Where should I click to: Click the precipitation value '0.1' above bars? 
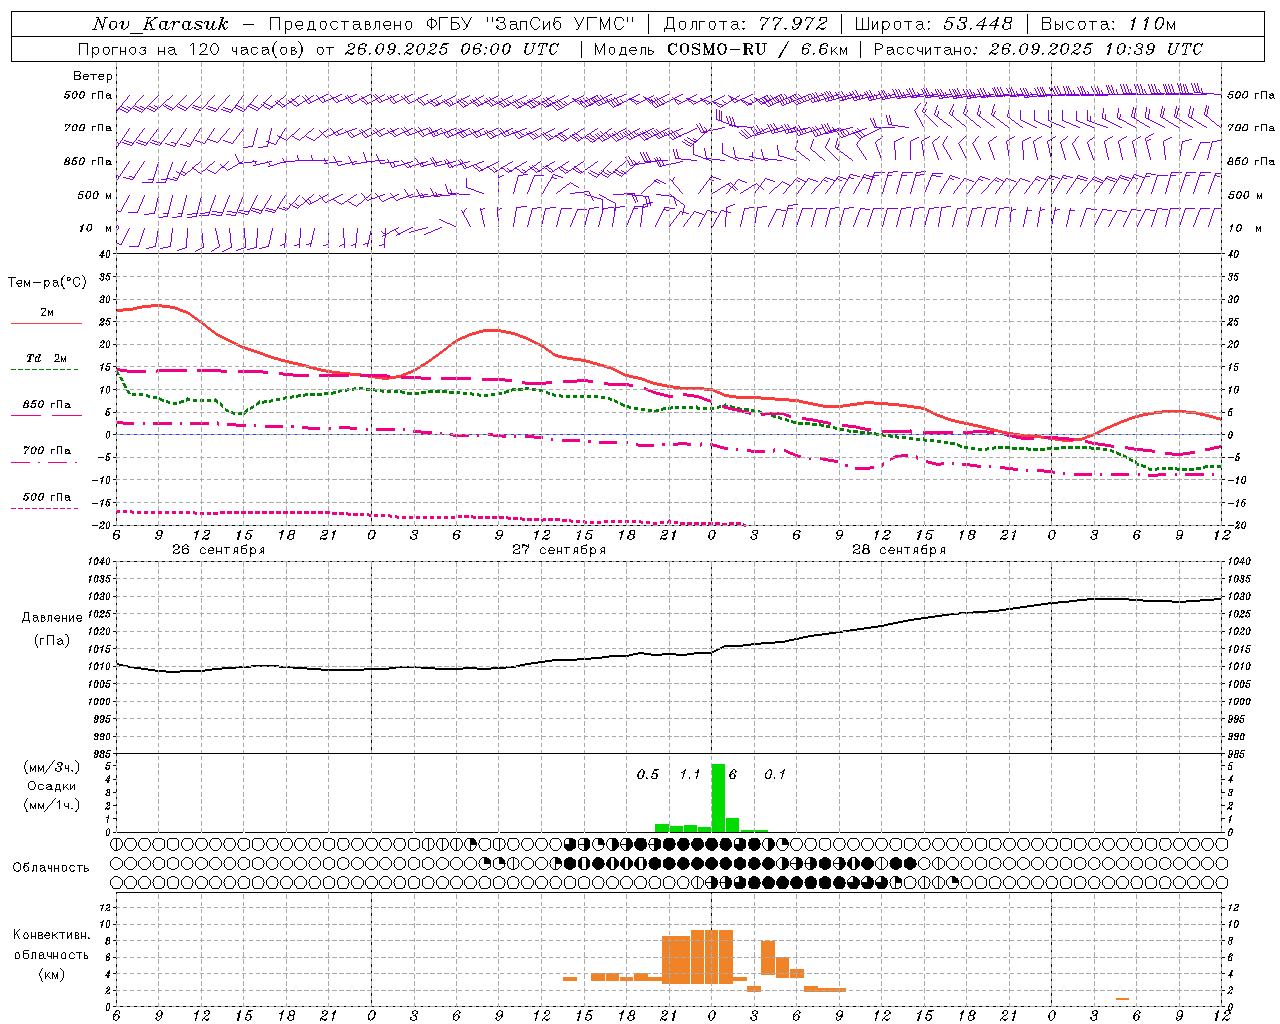point(775,775)
